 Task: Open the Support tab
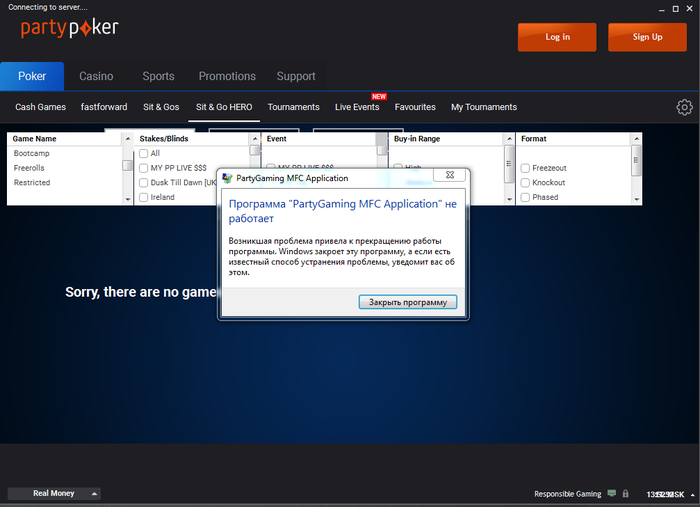pos(296,76)
